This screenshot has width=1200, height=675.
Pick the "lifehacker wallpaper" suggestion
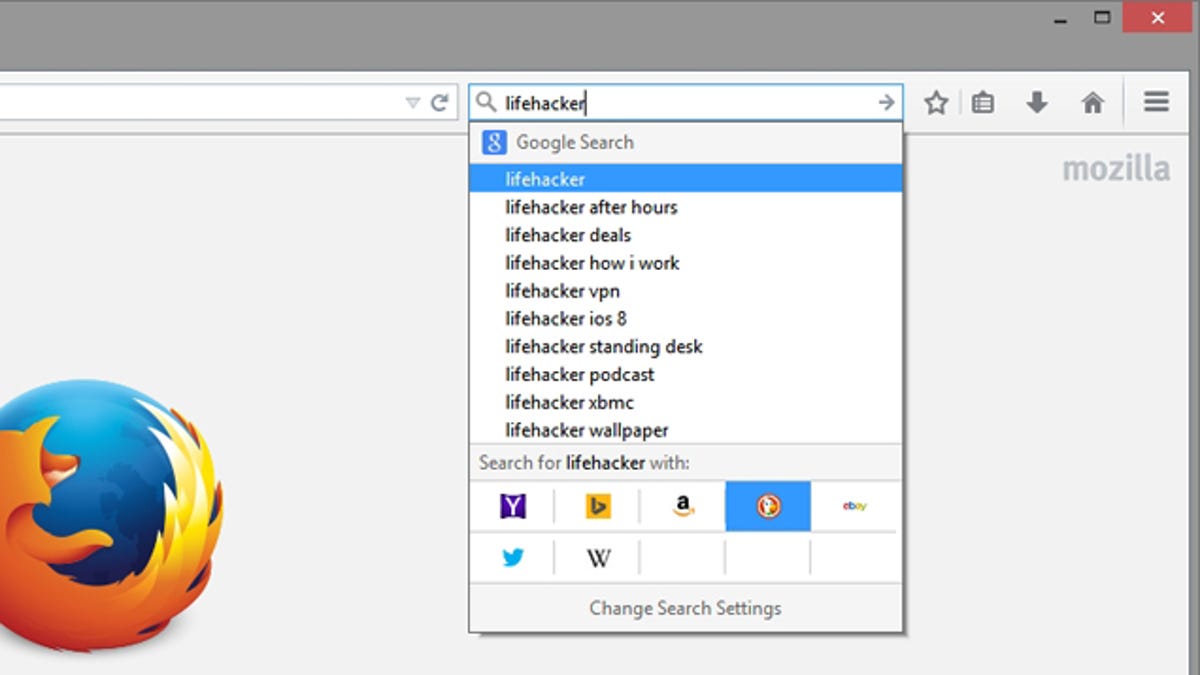(686, 431)
